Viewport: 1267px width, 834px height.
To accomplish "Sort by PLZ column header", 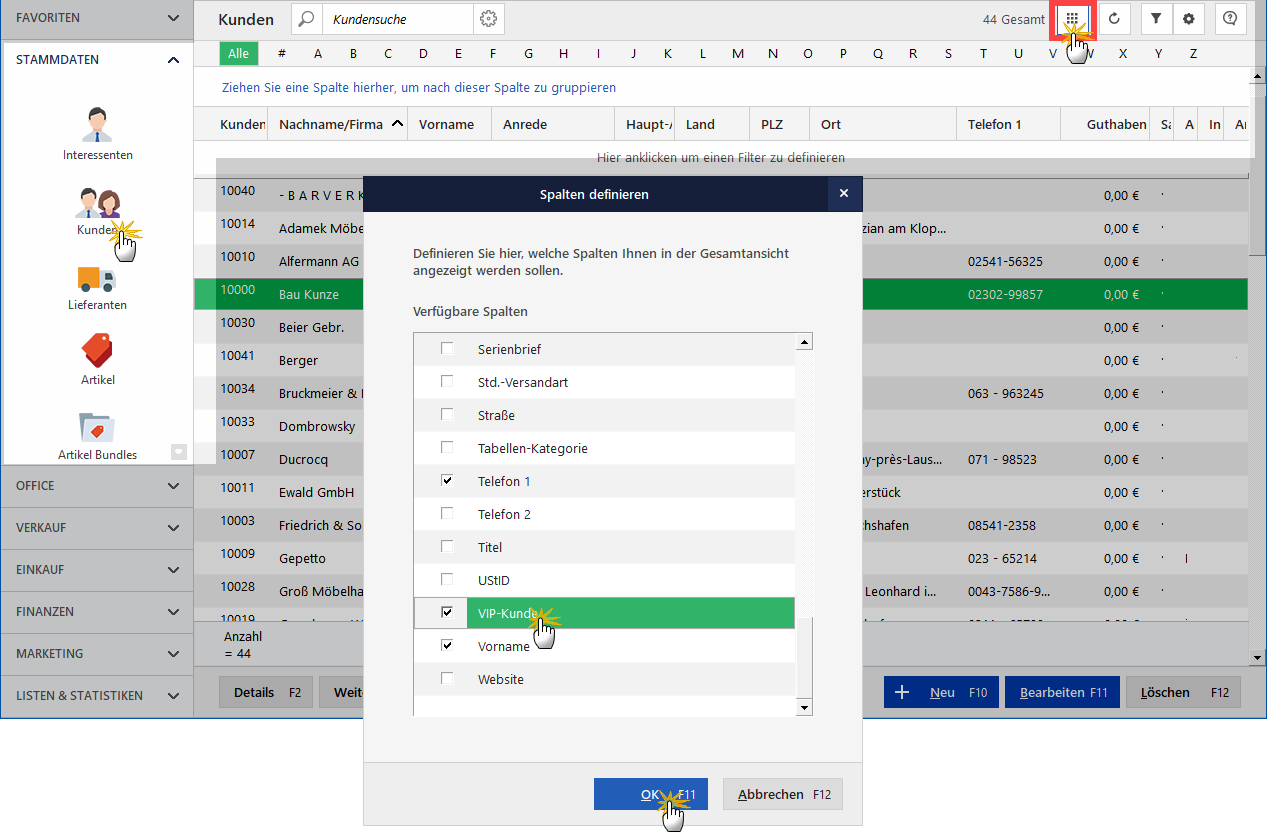I will 779,124.
